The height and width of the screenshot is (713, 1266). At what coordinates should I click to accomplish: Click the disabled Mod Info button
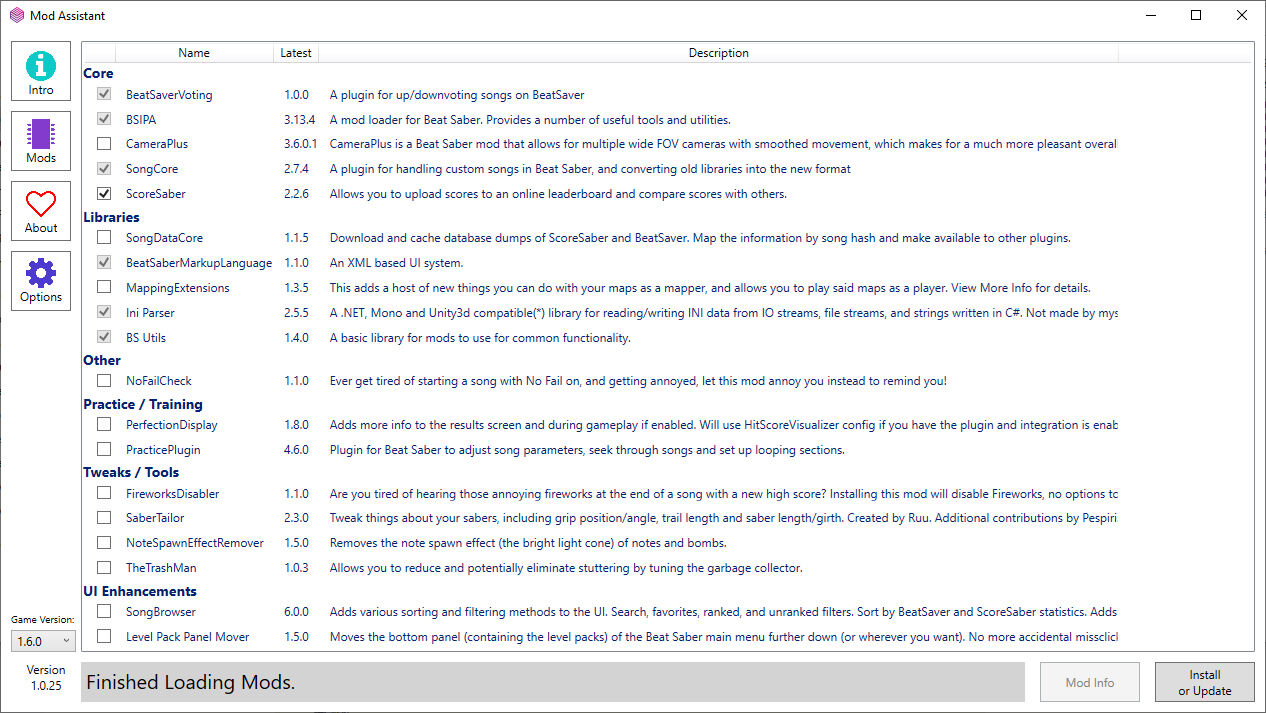[1090, 682]
